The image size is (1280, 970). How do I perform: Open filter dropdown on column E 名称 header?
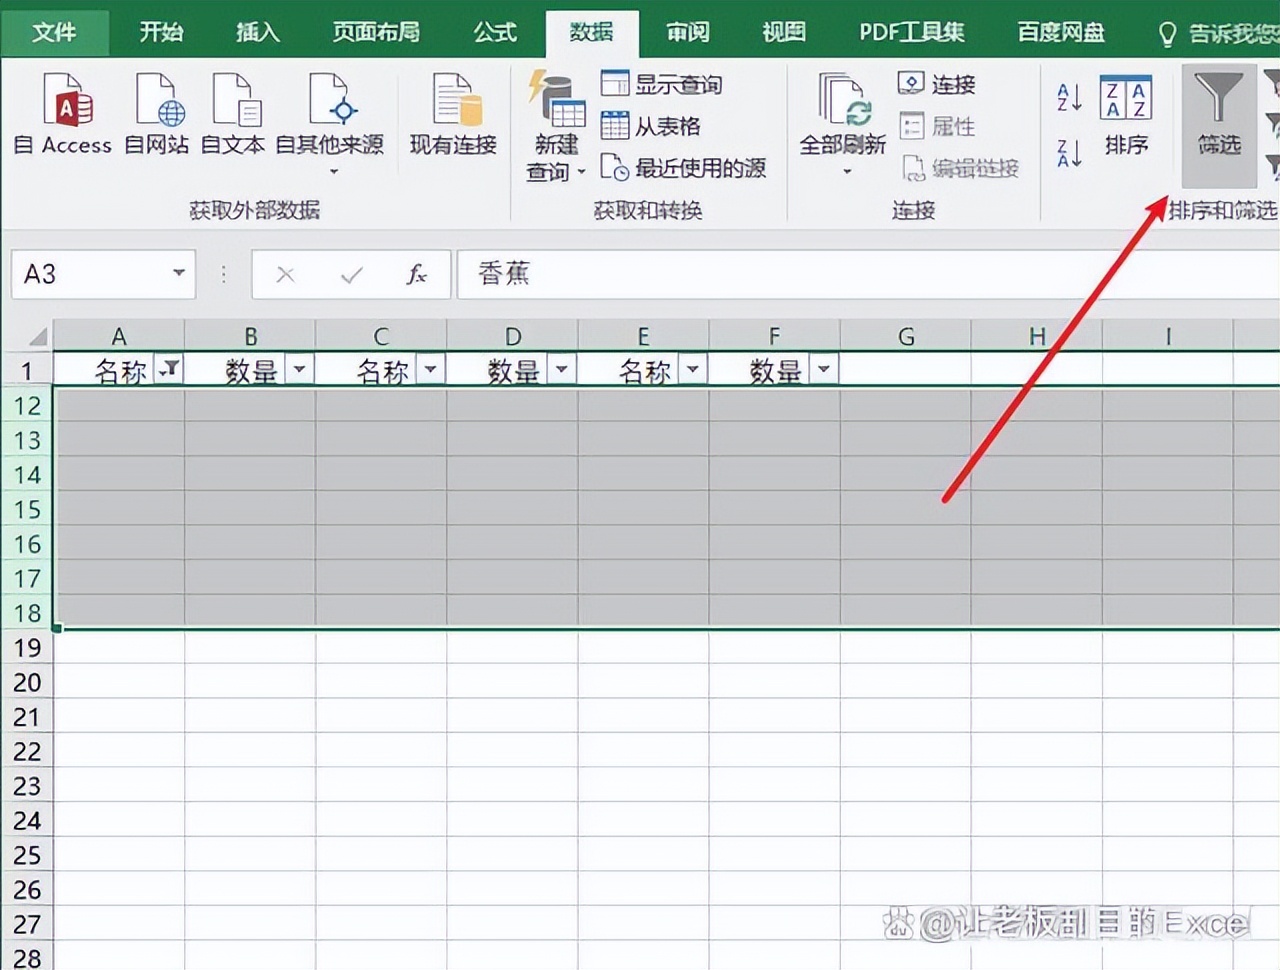(x=692, y=369)
